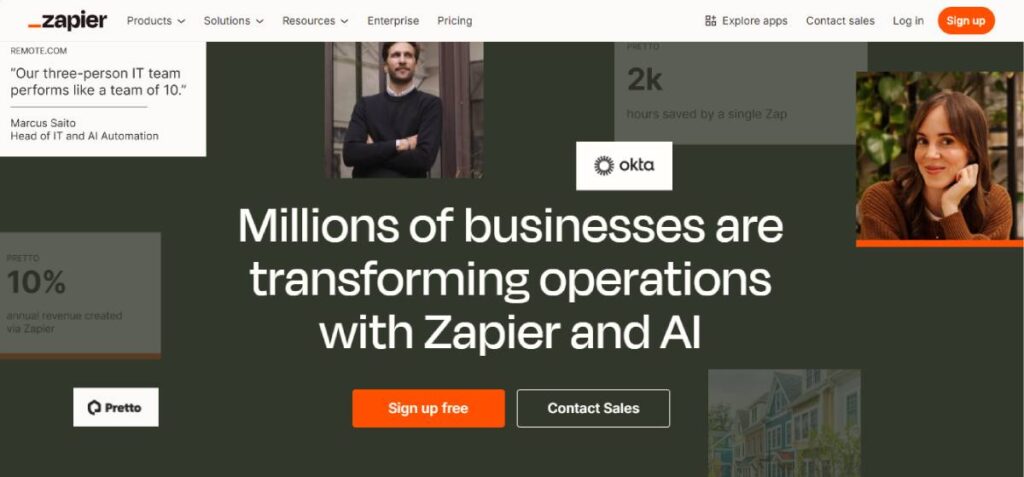Open the Pretto 10% revenue stat card
The height and width of the screenshot is (477, 1024).
coord(80,295)
